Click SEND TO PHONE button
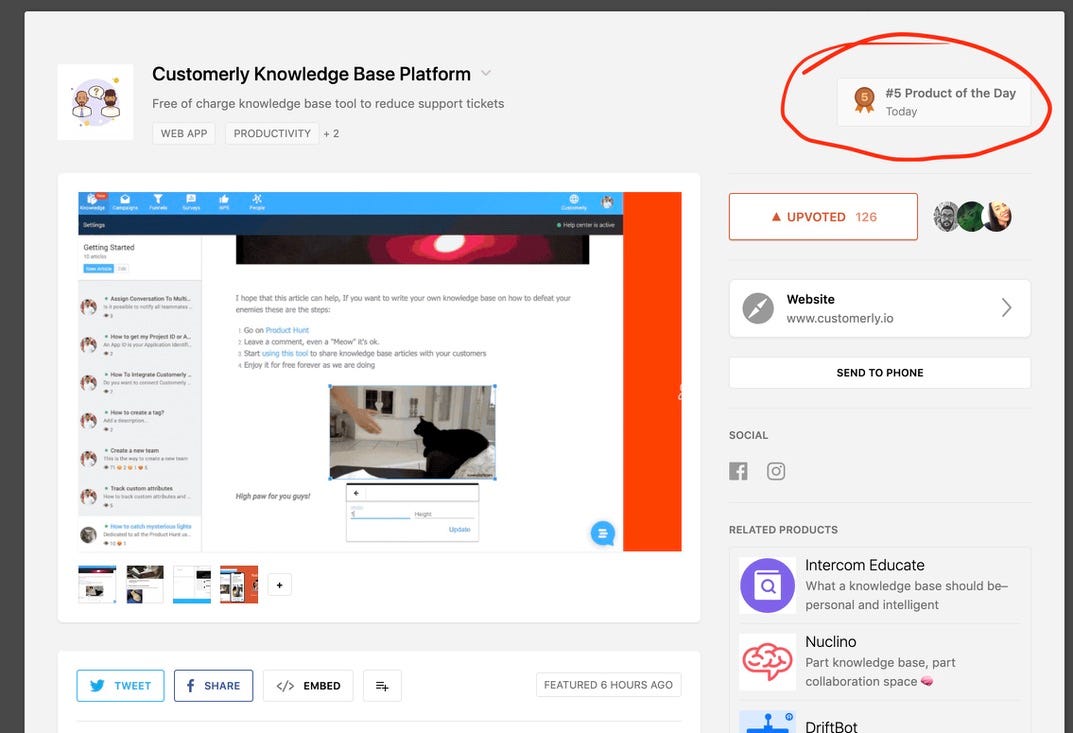The height and width of the screenshot is (733, 1073). tap(880, 373)
